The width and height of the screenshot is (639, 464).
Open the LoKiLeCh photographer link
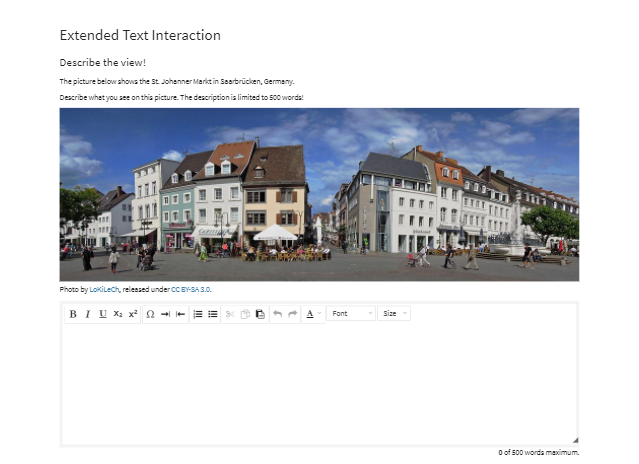[x=104, y=290]
